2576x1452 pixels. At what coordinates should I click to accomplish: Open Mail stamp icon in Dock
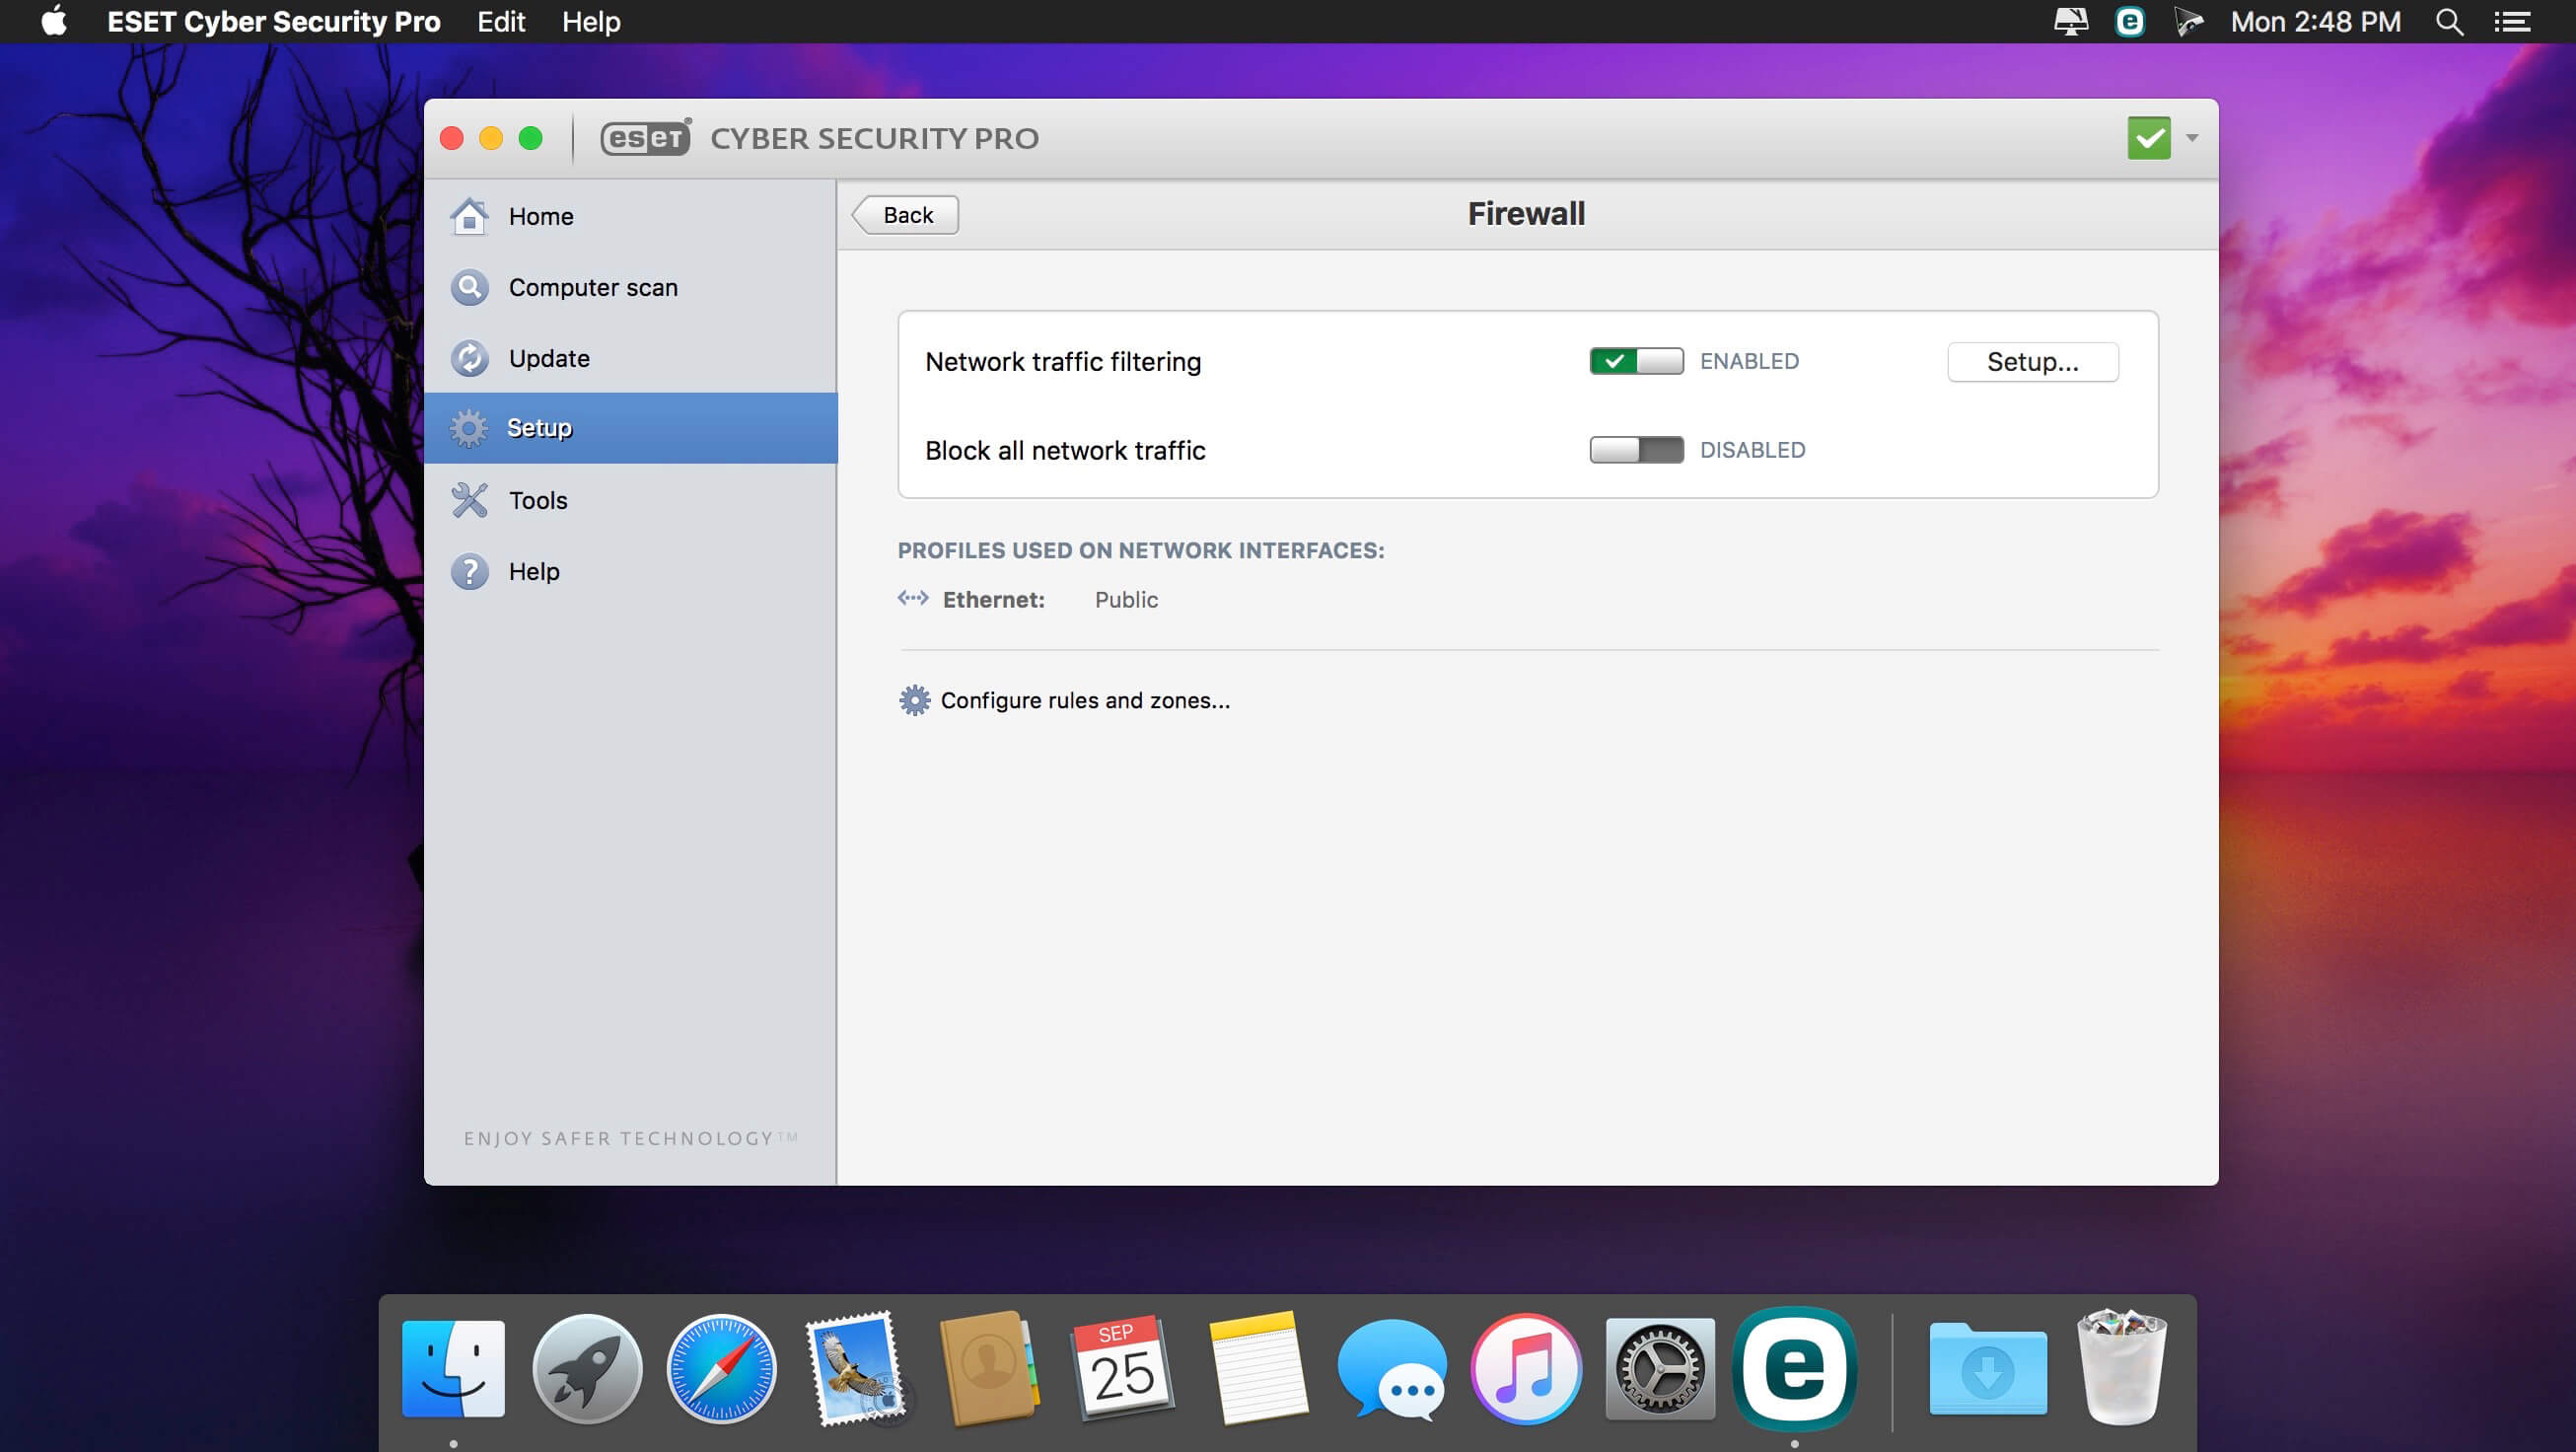pos(855,1369)
